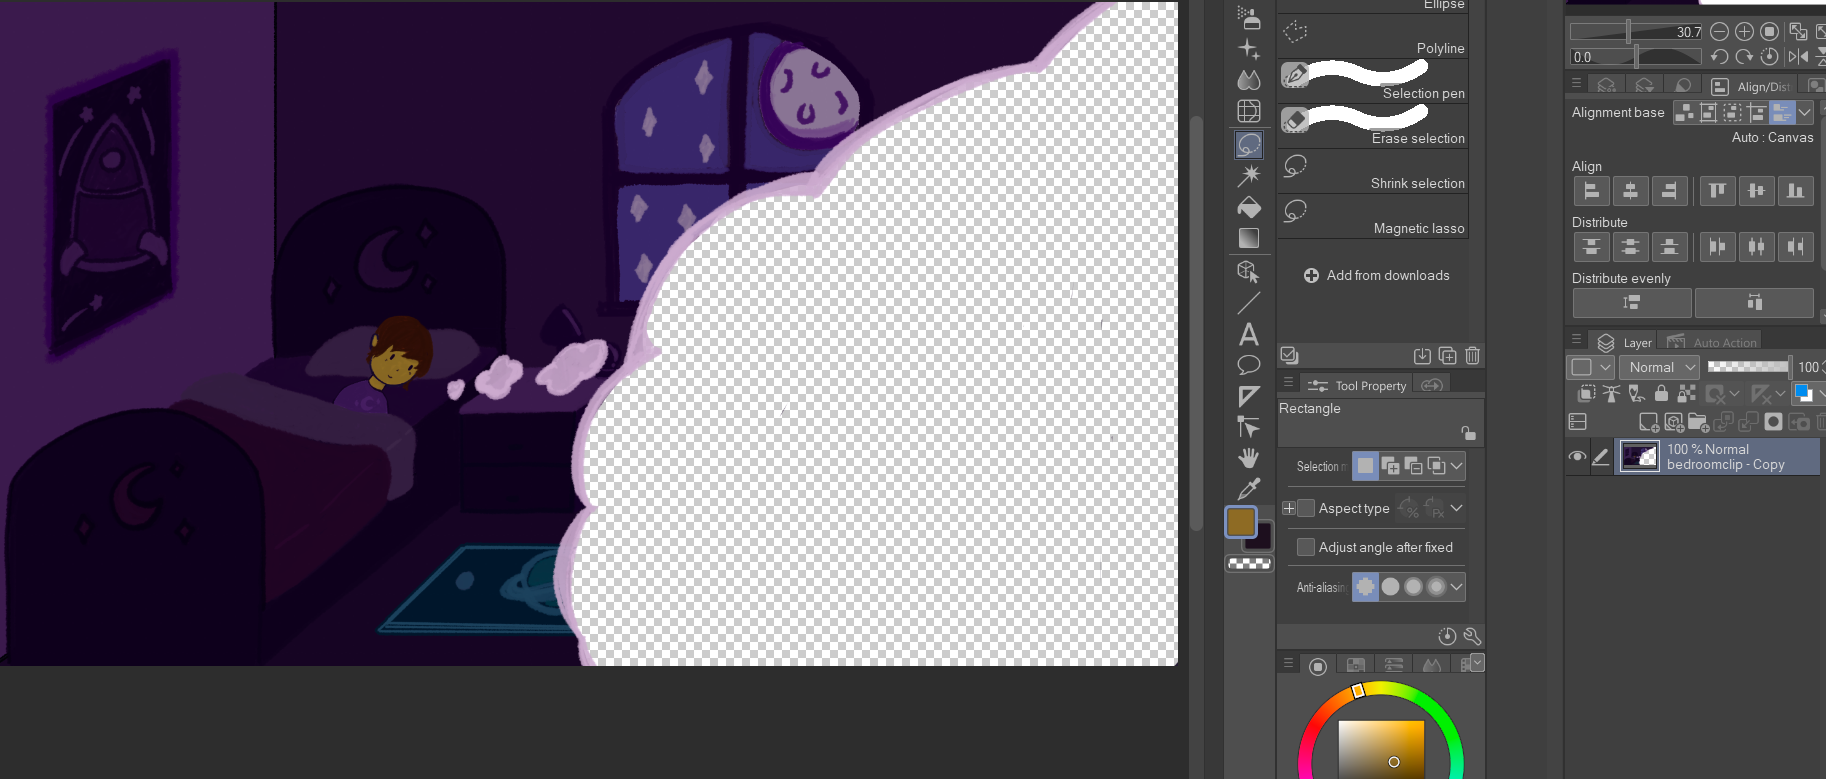Screen dimensions: 1826x779
Task: Delete the sub tool with trash icon
Action: 1472,355
